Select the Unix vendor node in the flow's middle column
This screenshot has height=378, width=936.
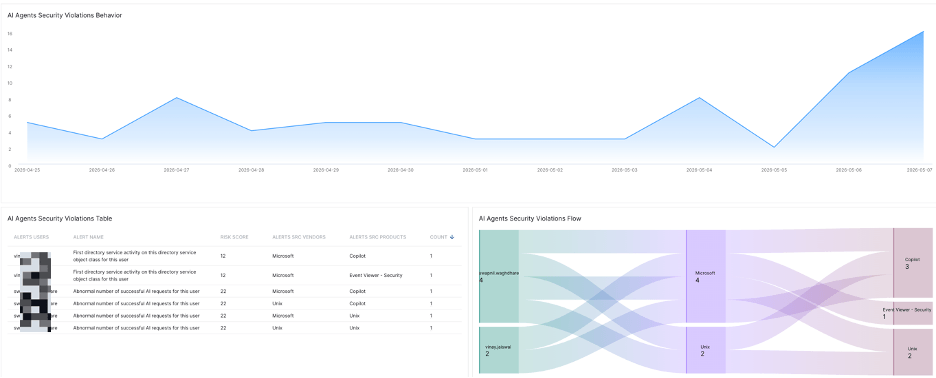click(x=706, y=350)
